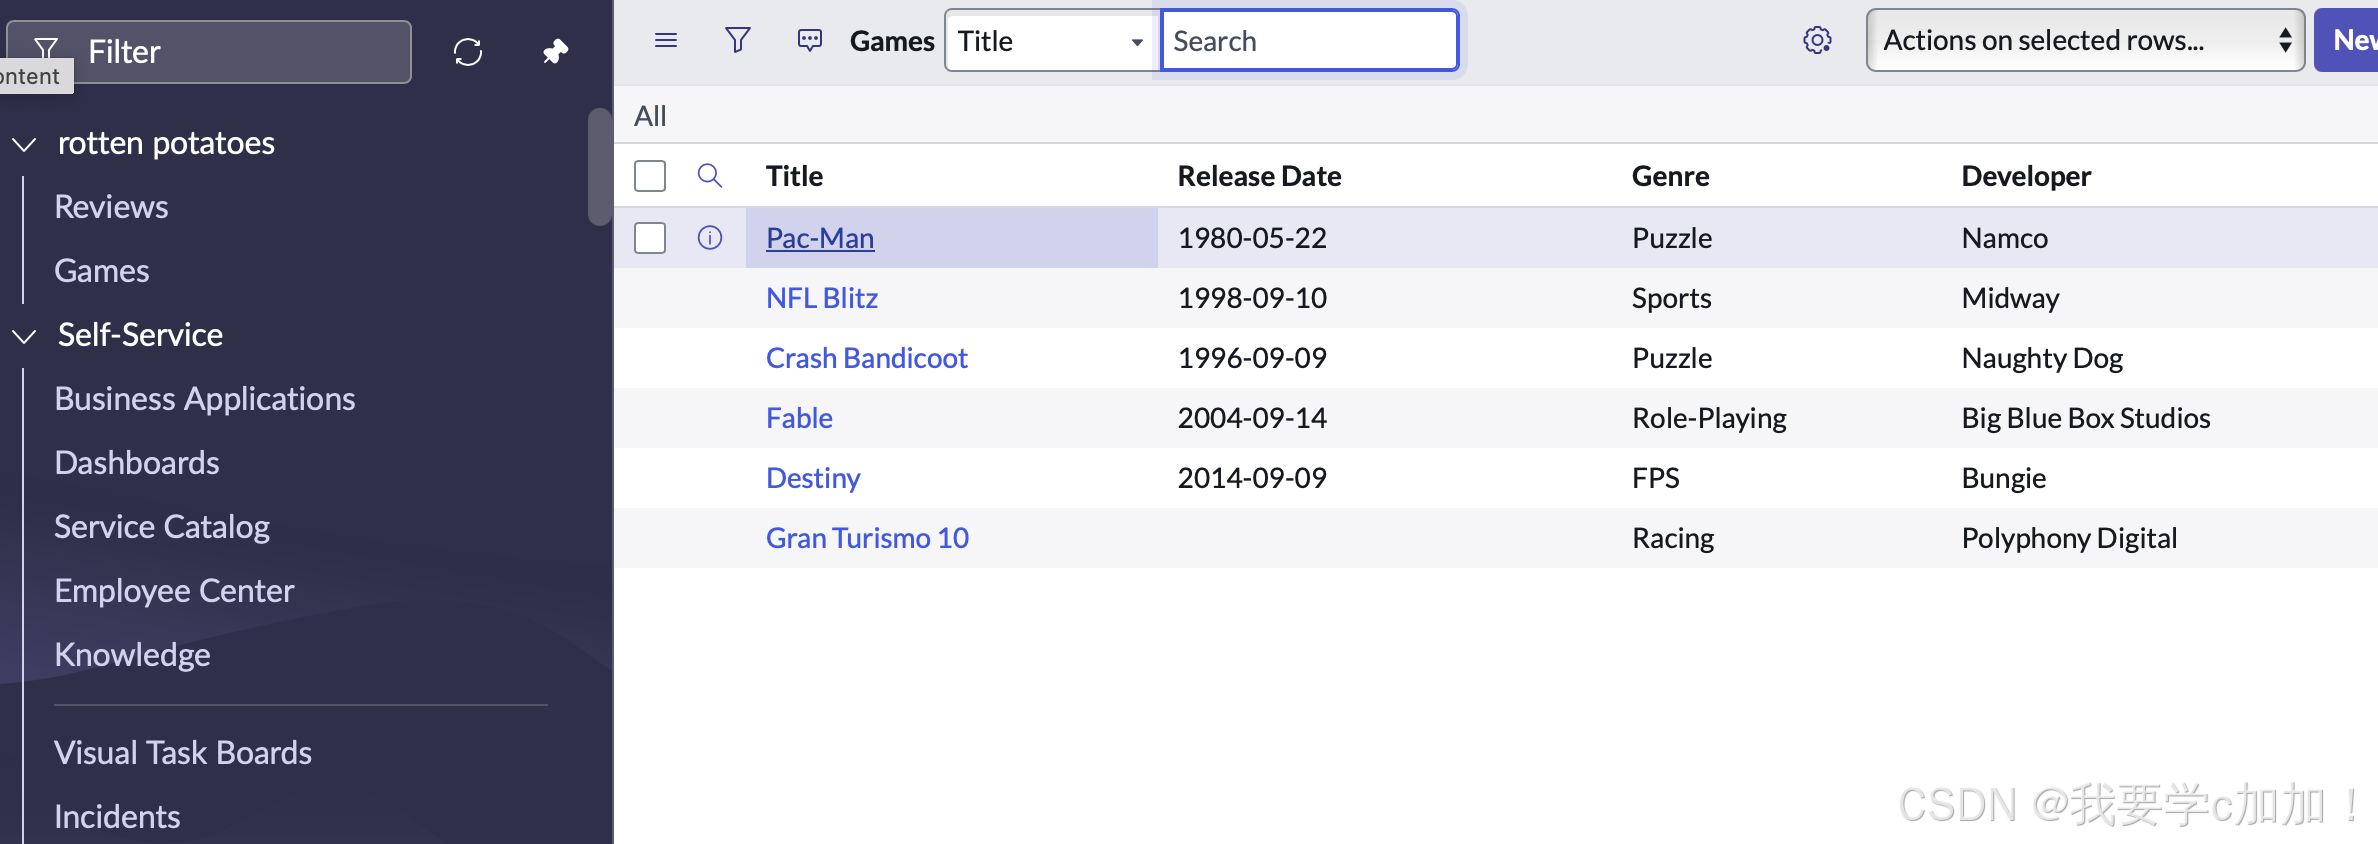Click the Filter navigator funnel icon
This screenshot has width=2378, height=844.
point(46,48)
